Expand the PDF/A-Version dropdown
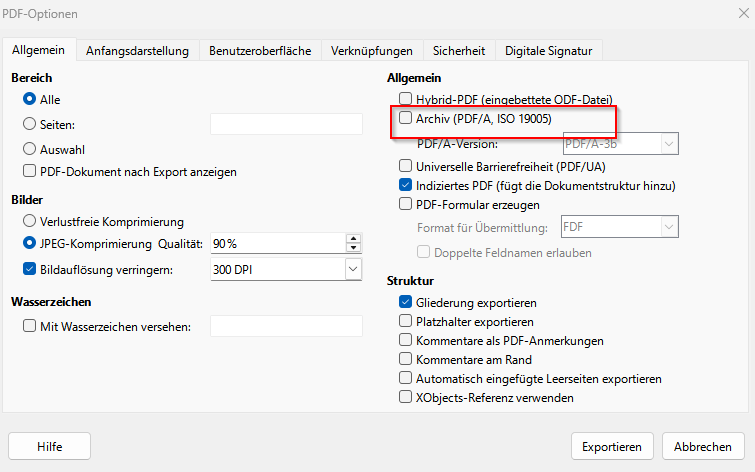 tap(669, 143)
